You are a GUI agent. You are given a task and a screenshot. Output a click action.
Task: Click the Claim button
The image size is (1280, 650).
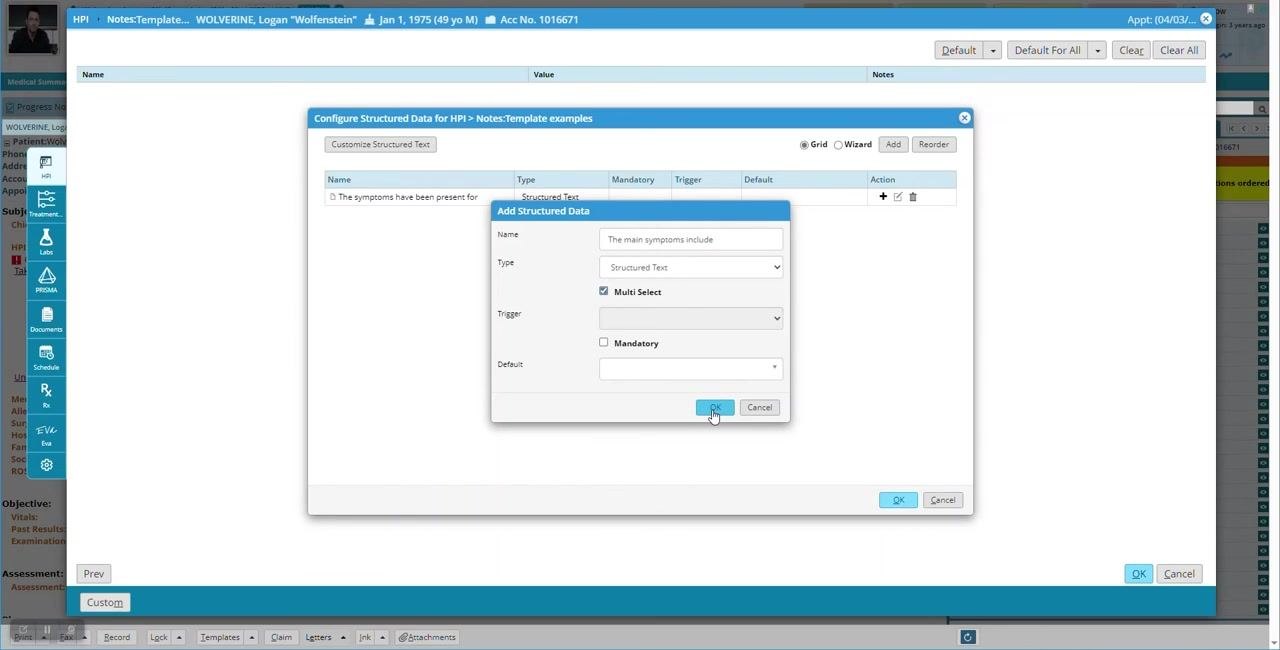[x=281, y=637]
